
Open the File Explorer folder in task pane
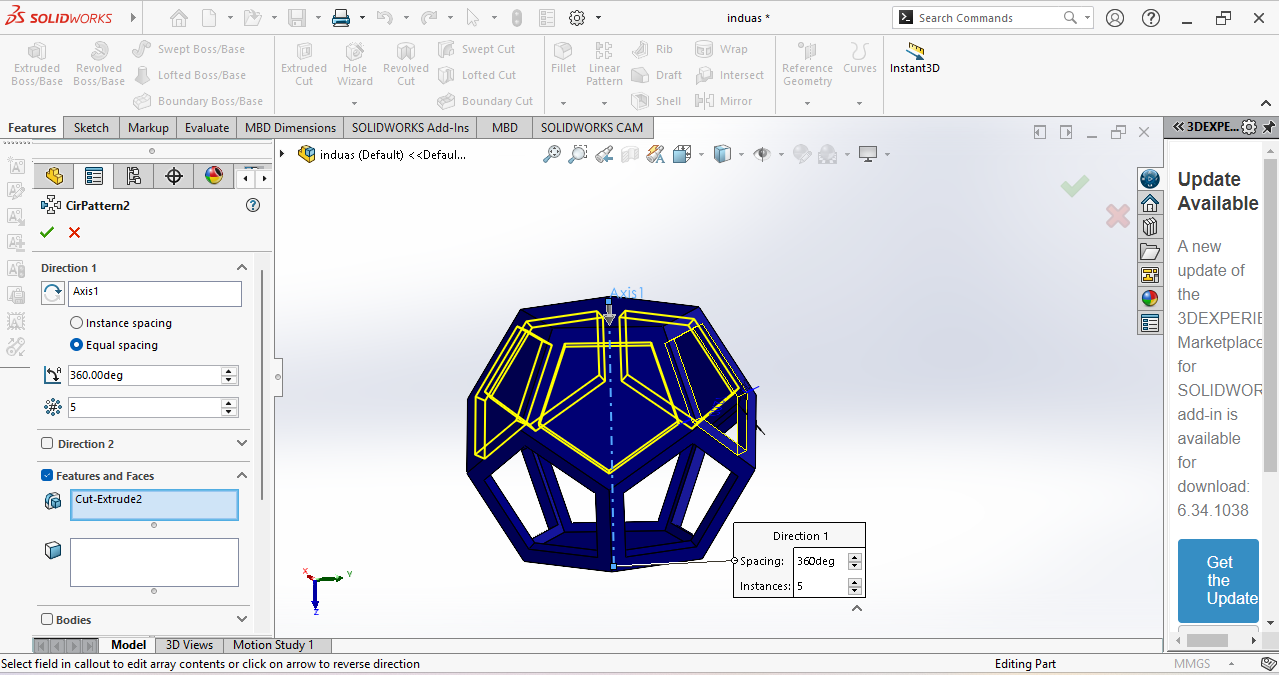[x=1150, y=251]
